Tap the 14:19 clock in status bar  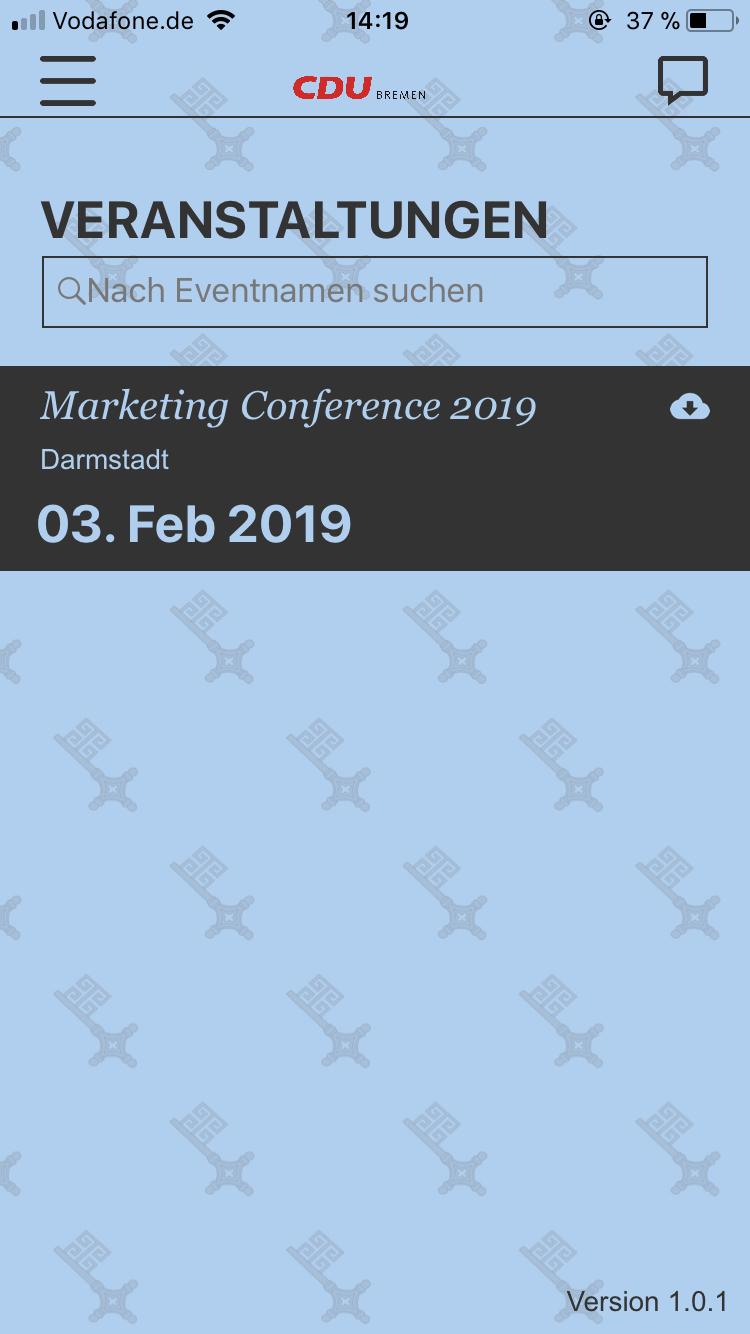click(x=377, y=20)
